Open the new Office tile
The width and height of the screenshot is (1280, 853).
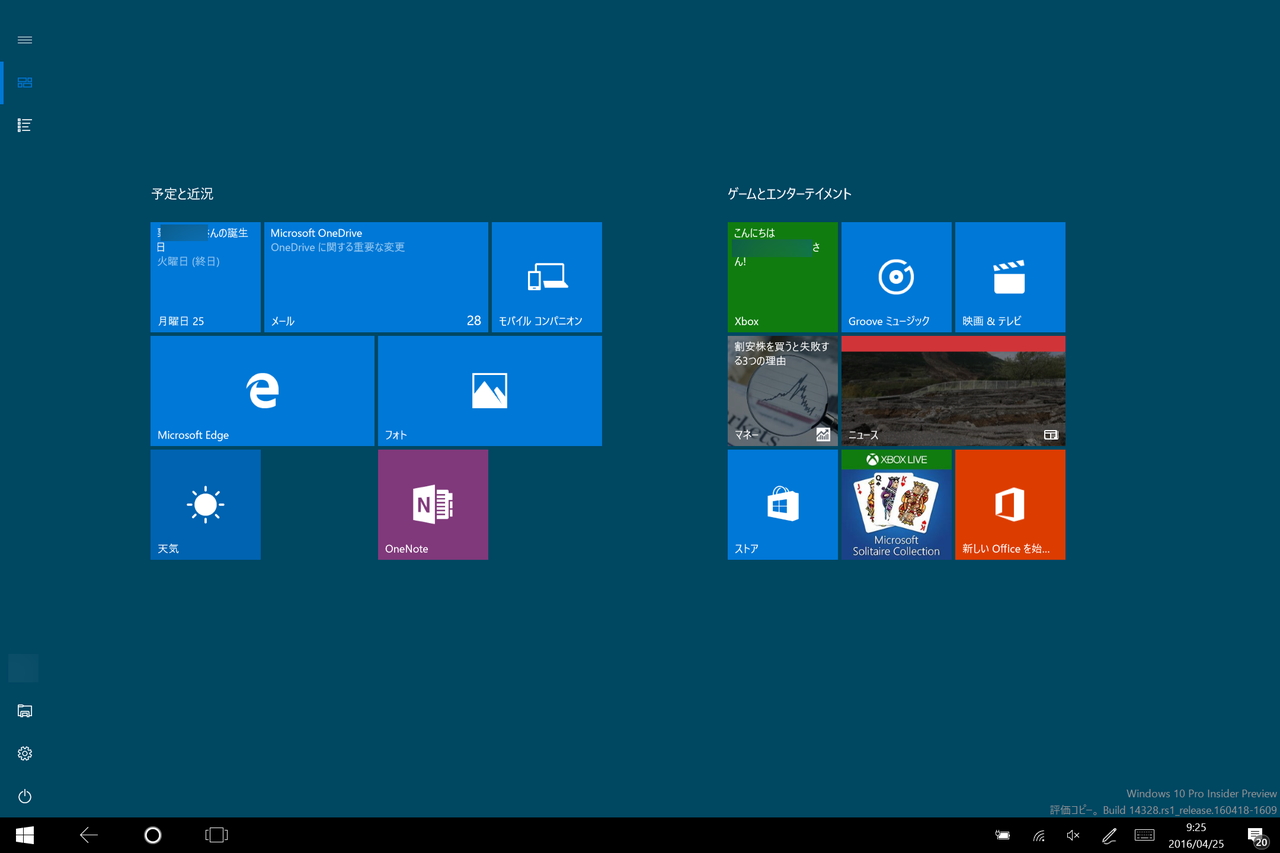(x=1009, y=504)
